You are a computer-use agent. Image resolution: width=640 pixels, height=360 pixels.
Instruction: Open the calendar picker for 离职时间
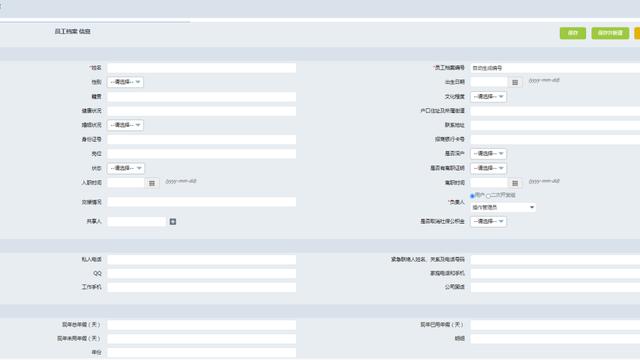coord(515,183)
